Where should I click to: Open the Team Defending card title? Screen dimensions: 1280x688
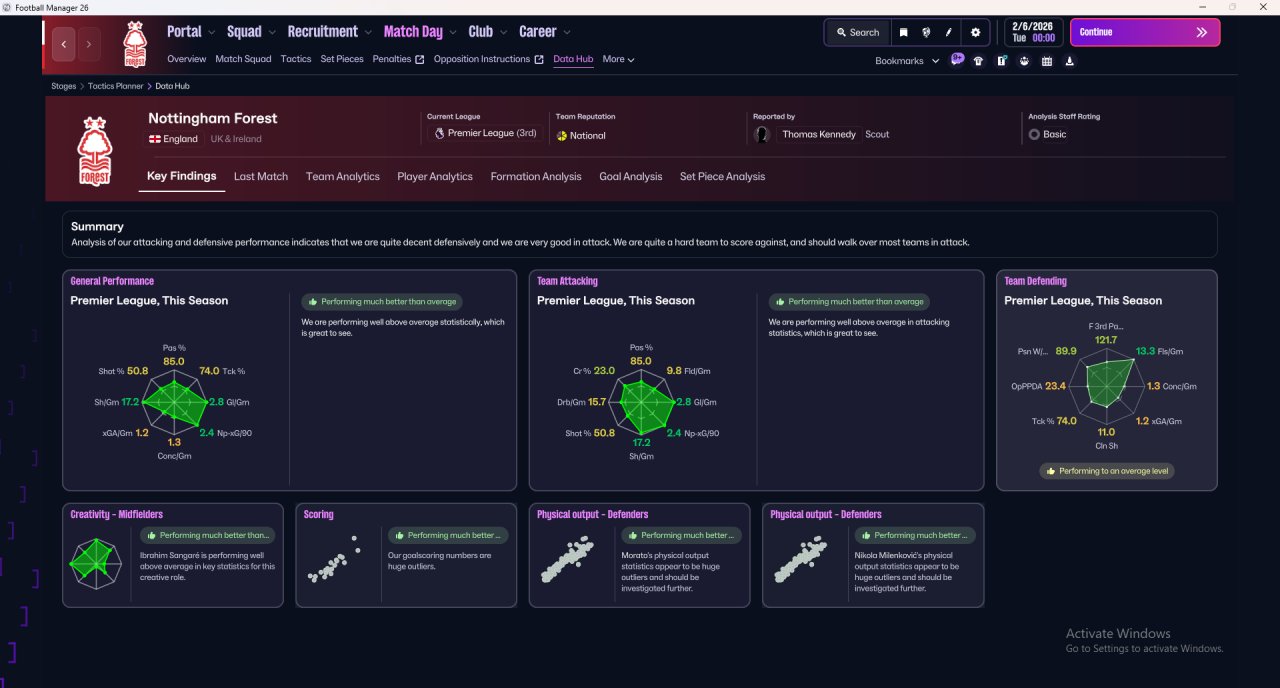coord(1035,281)
